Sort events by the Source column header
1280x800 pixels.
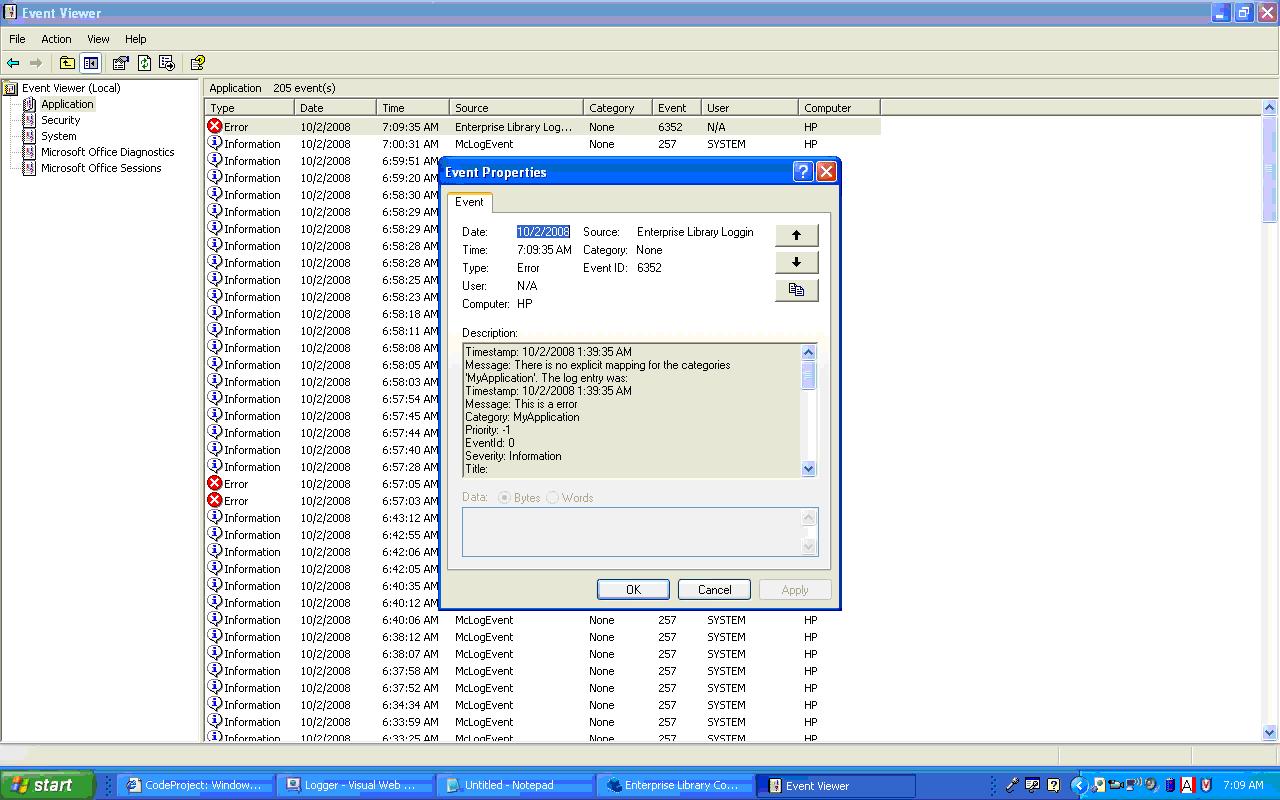[x=516, y=108]
